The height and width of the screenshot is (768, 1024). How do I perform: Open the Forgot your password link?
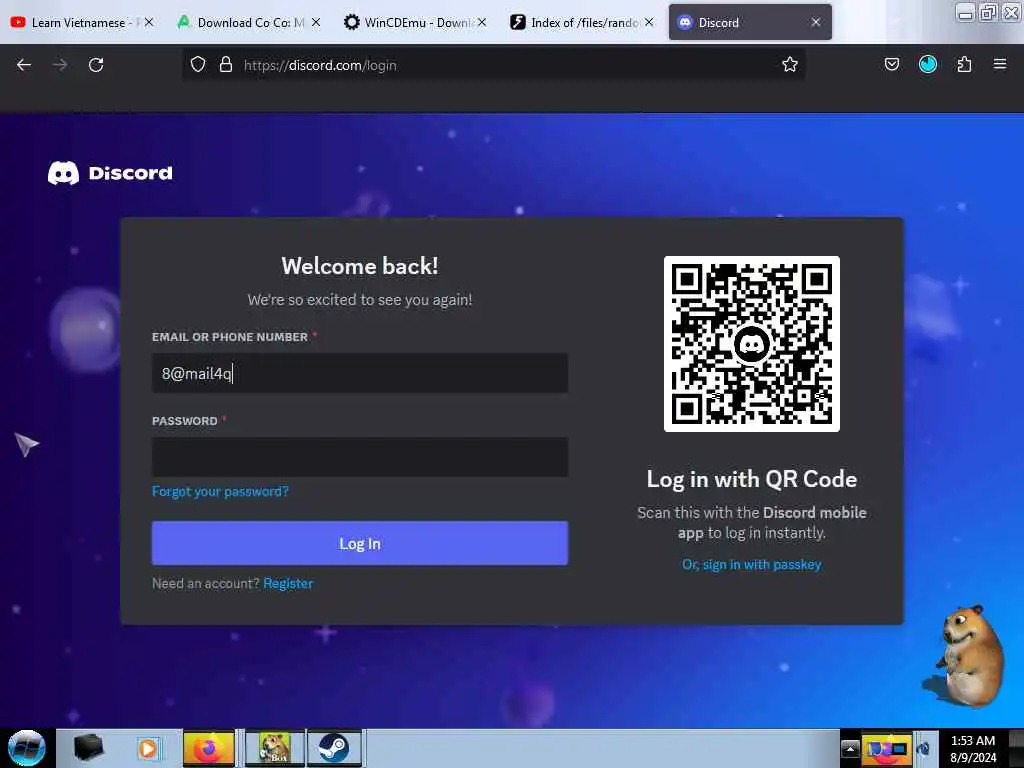pyautogui.click(x=220, y=491)
